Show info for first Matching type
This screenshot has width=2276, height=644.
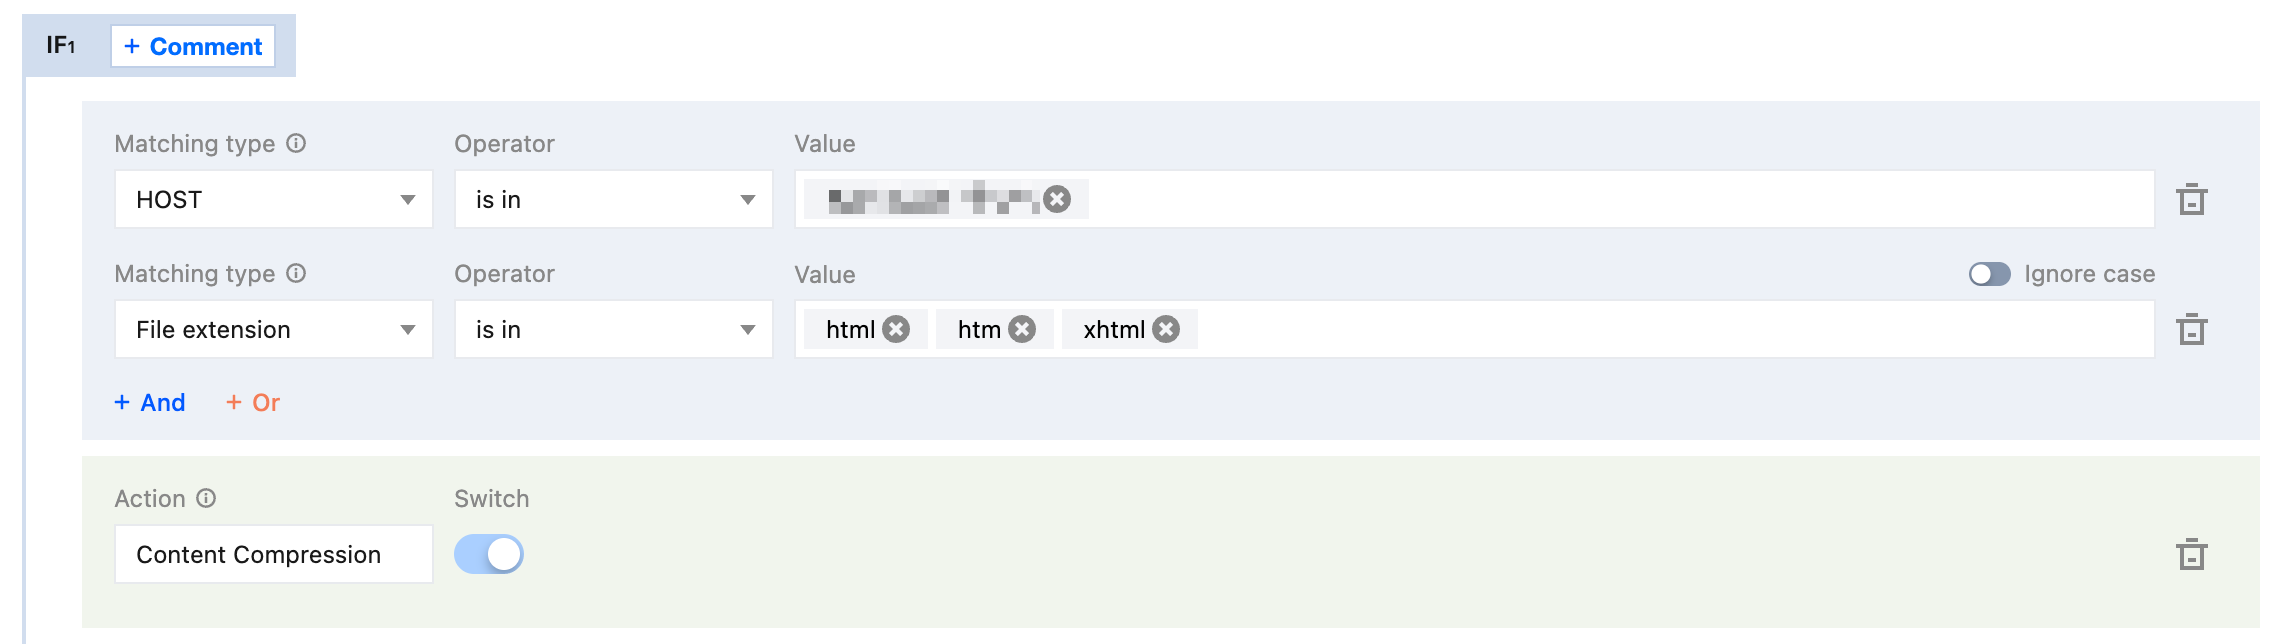[296, 143]
